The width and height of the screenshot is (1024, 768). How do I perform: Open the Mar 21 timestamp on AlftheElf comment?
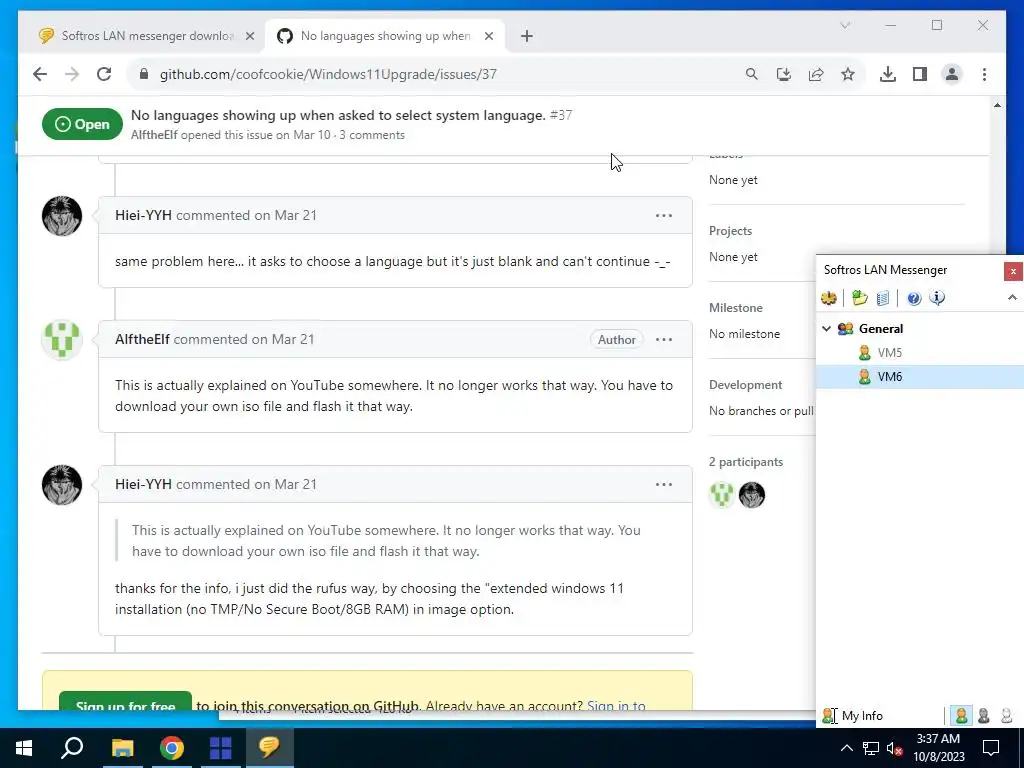pyautogui.click(x=293, y=340)
